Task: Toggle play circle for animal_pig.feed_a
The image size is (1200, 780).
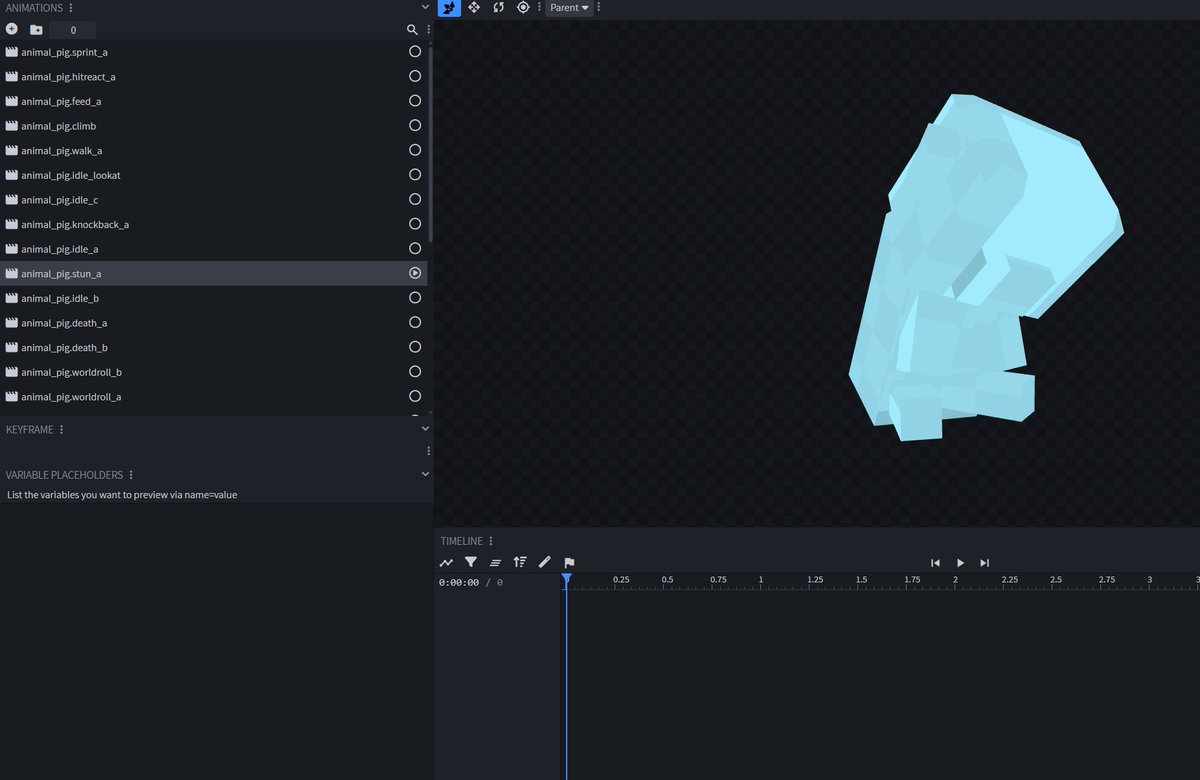Action: pyautogui.click(x=415, y=101)
